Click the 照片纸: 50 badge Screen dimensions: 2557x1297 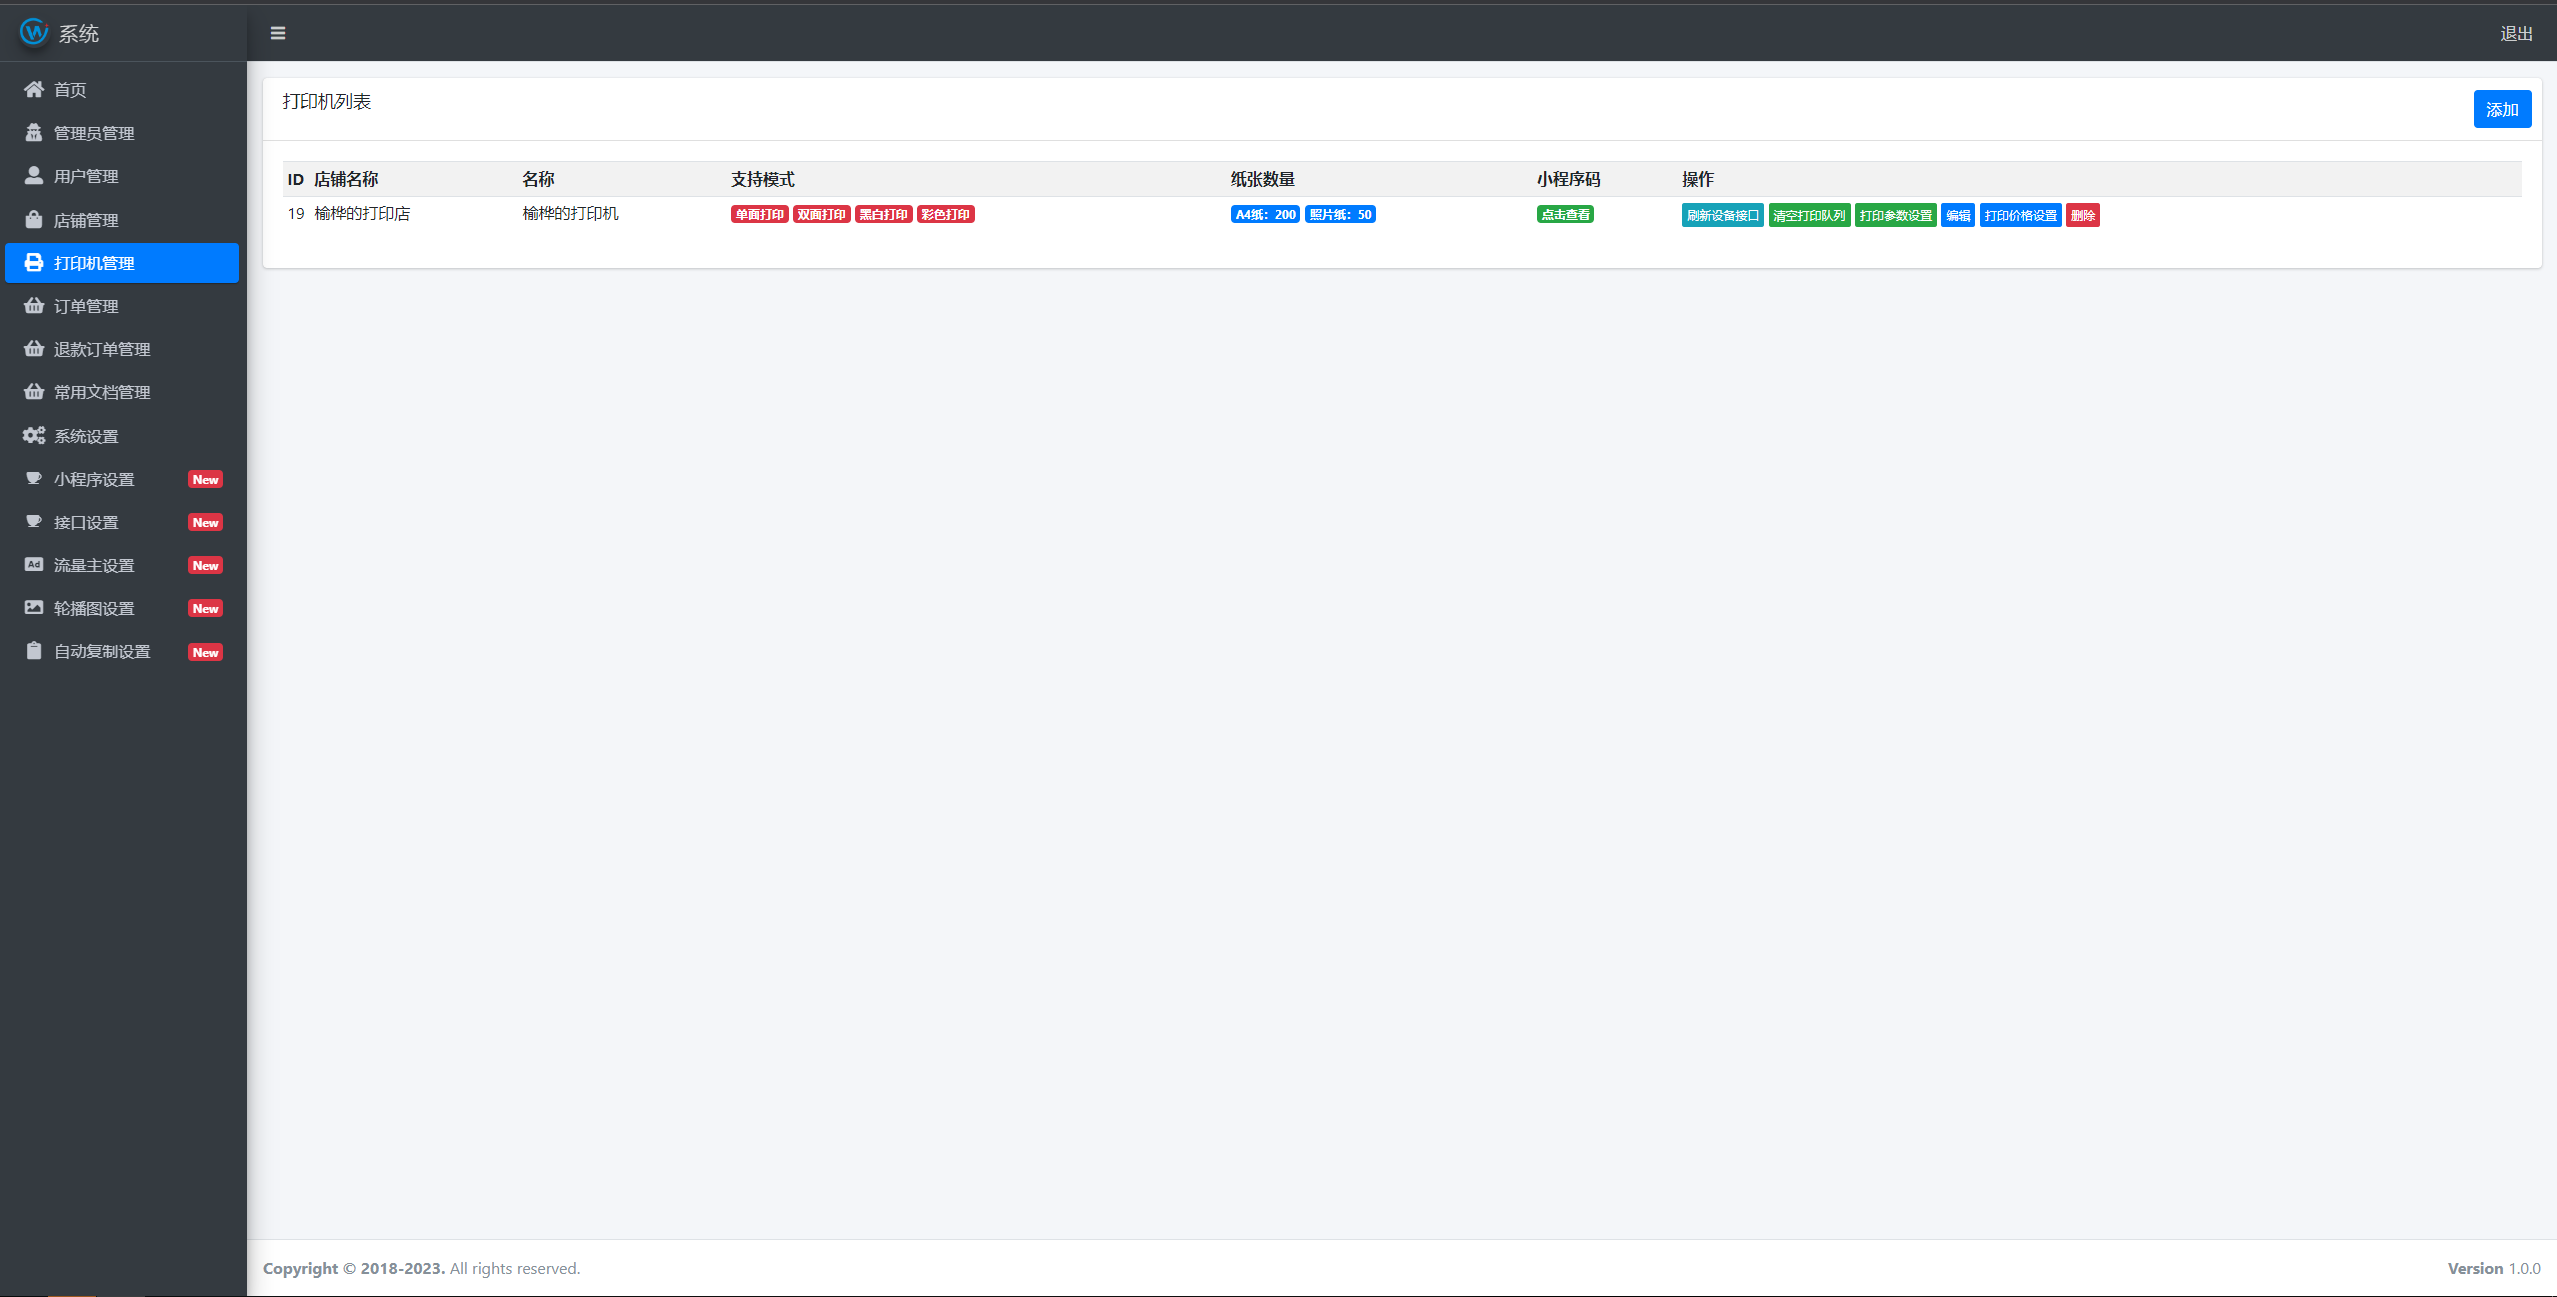[x=1340, y=214]
